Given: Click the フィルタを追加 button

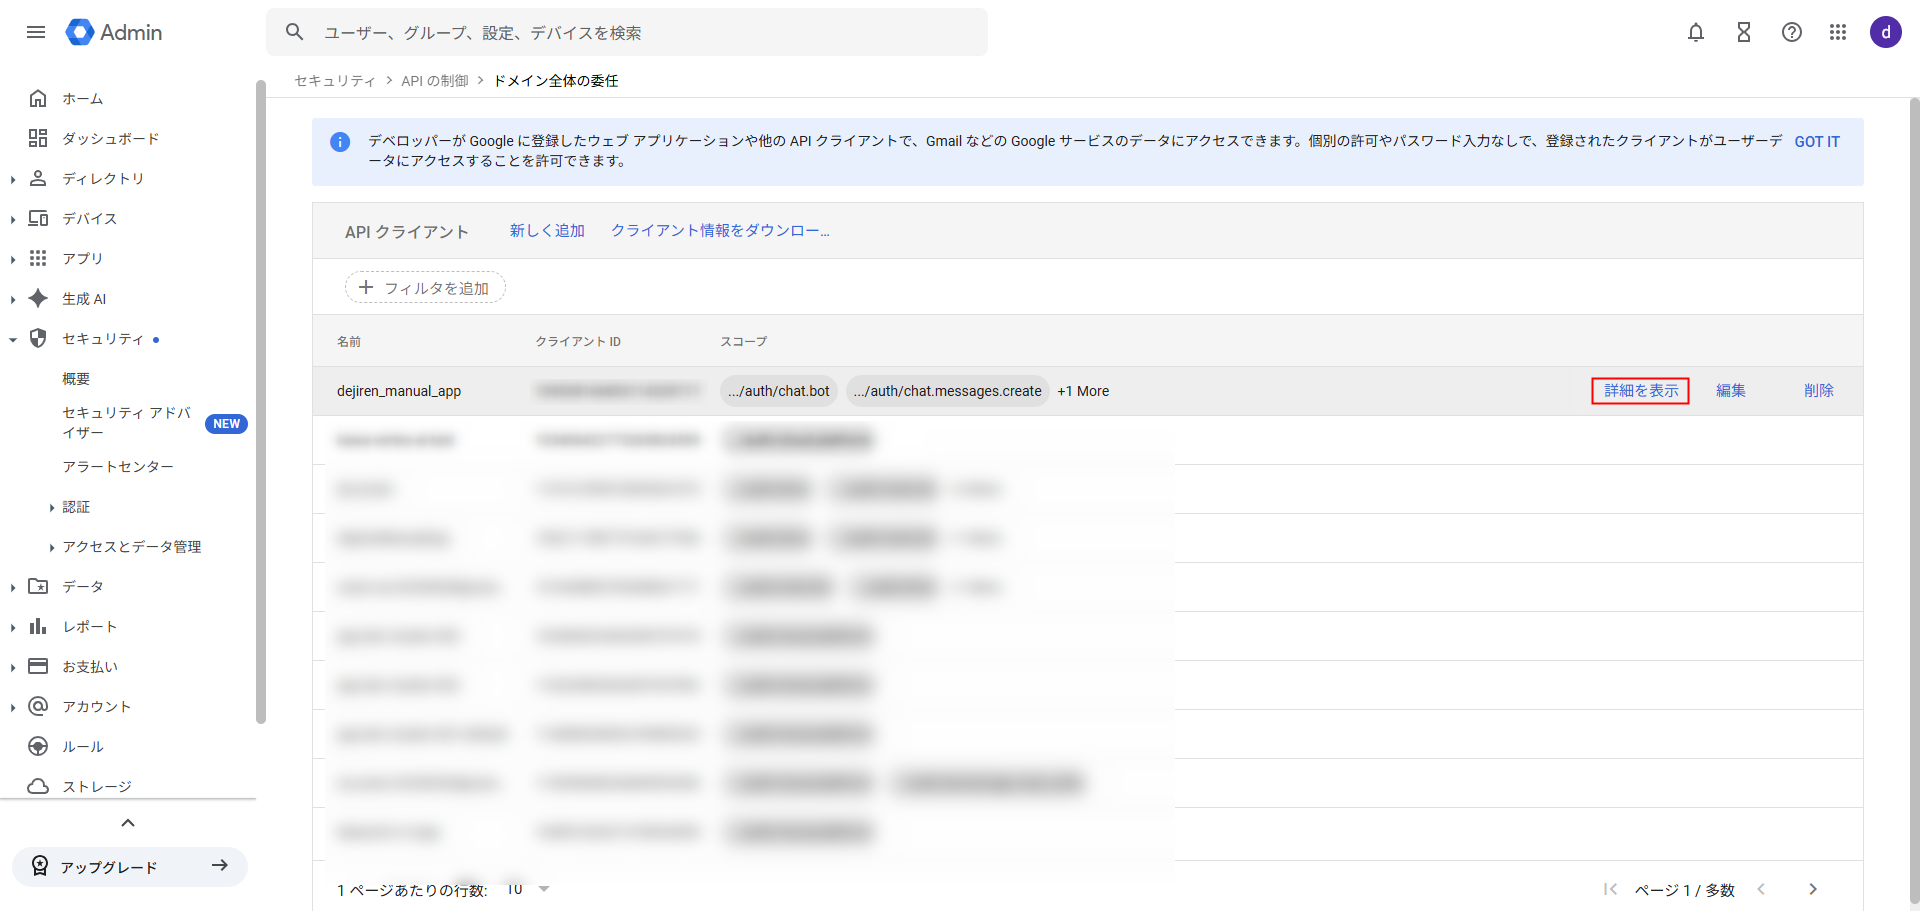Looking at the screenshot, I should [x=425, y=288].
